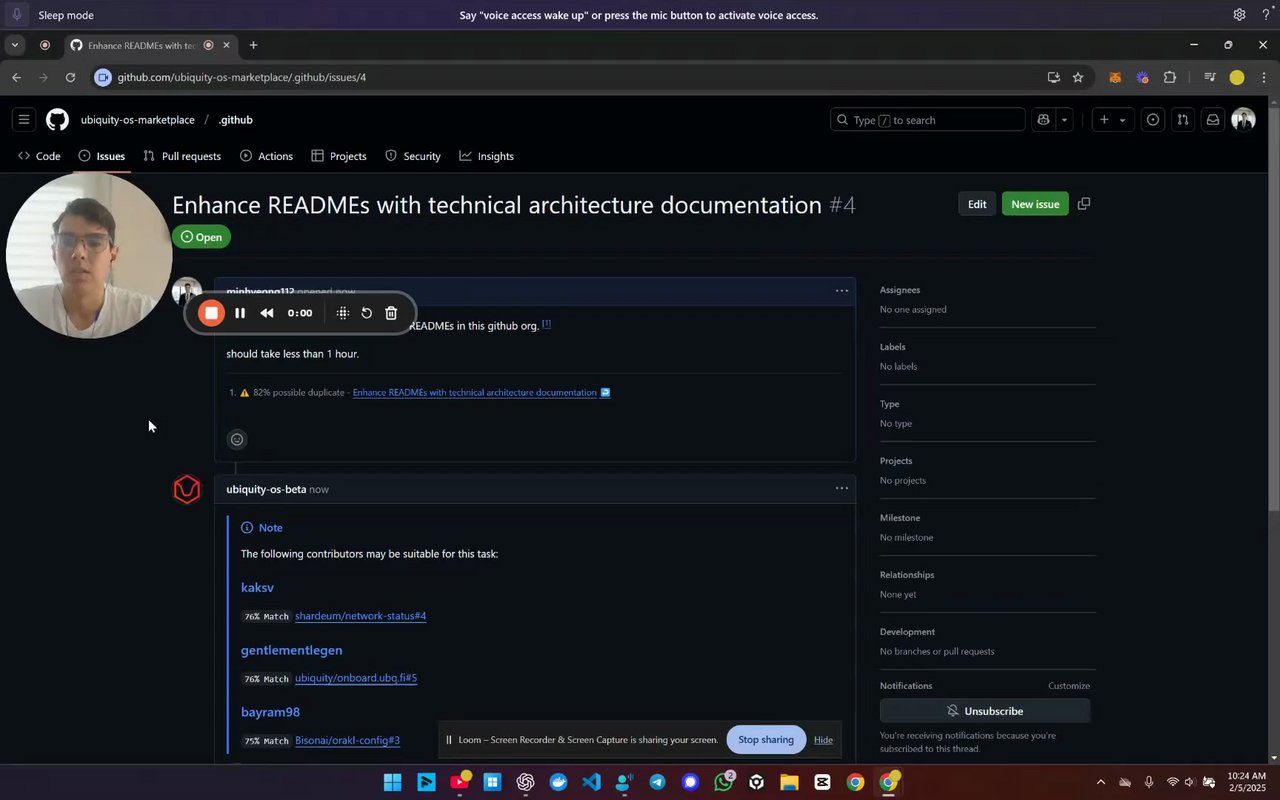Viewport: 1280px width, 800px height.
Task: Click the Loom toolbar drag handle
Action: [343, 313]
